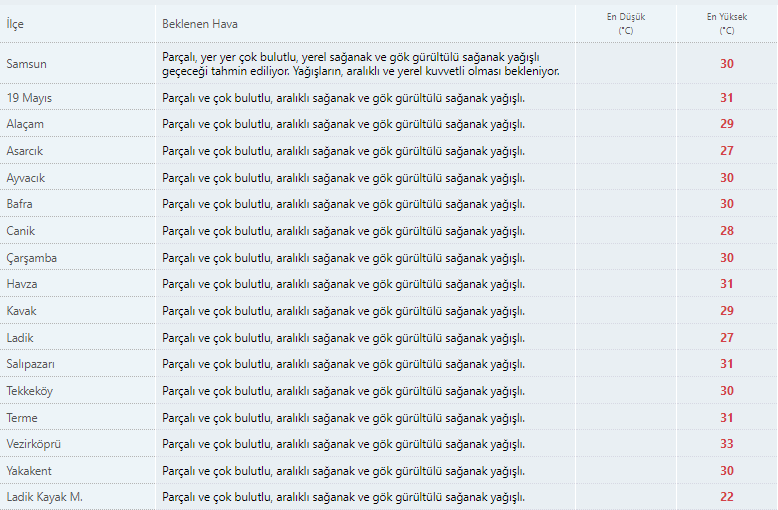Select the Ayvacık district name

tap(25, 178)
